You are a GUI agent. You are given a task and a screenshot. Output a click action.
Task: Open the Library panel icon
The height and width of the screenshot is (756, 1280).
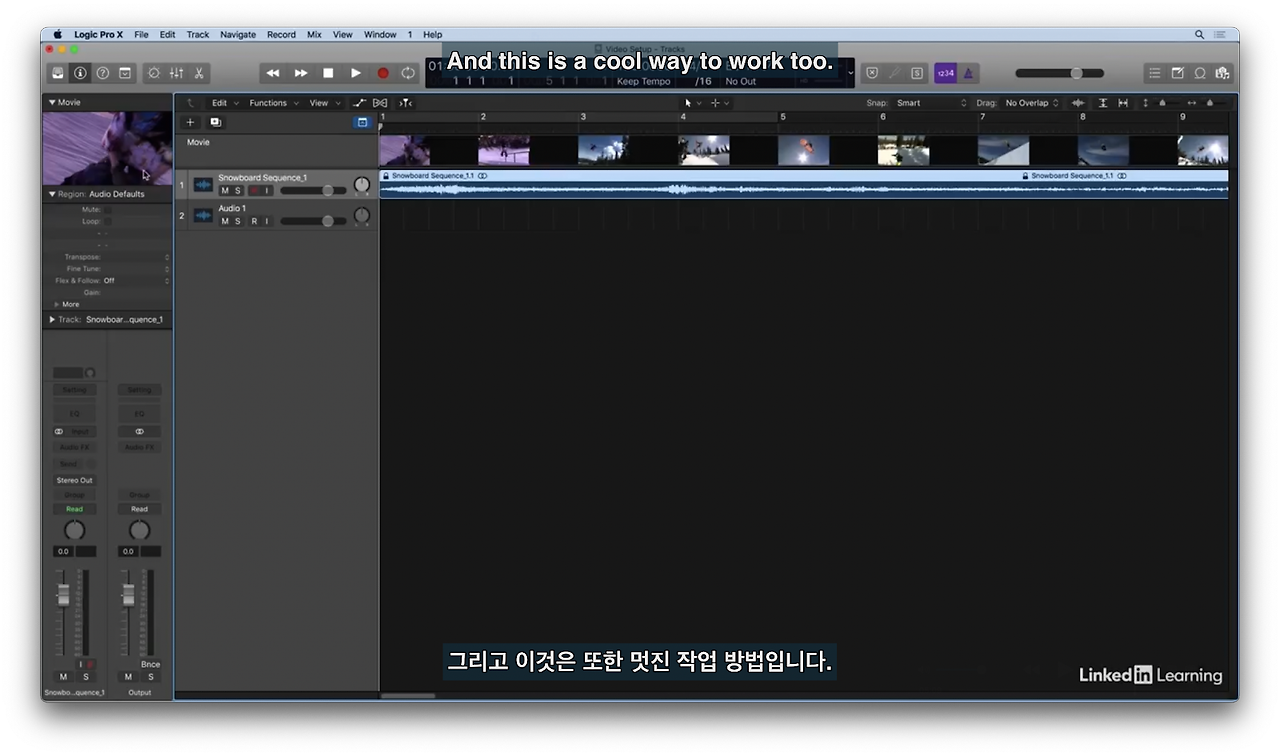[x=58, y=73]
